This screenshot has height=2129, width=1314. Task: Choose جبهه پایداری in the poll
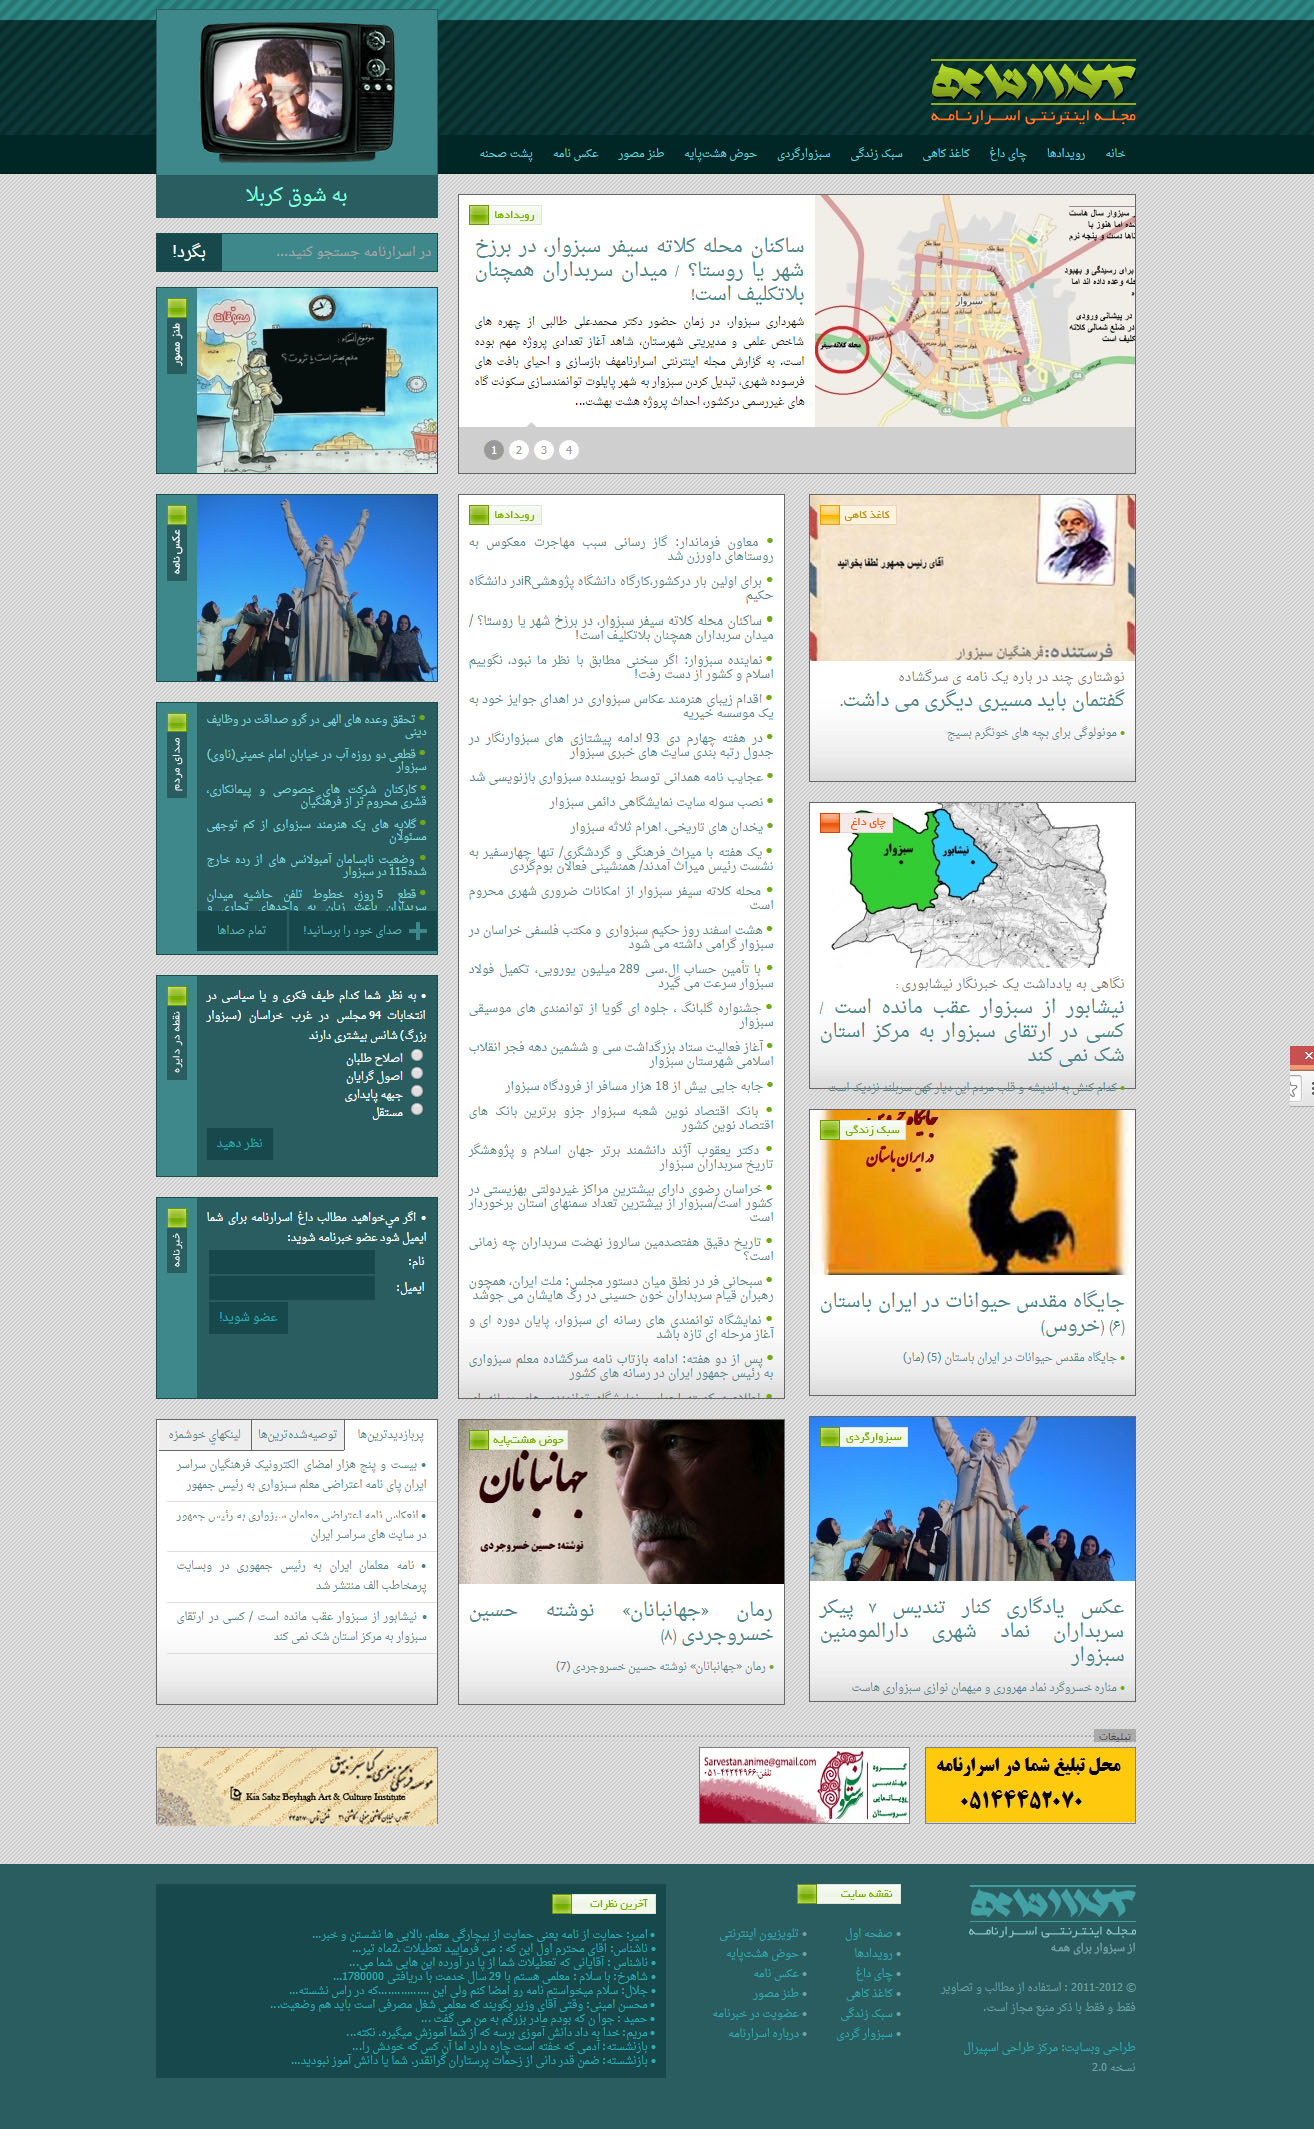tap(417, 1091)
